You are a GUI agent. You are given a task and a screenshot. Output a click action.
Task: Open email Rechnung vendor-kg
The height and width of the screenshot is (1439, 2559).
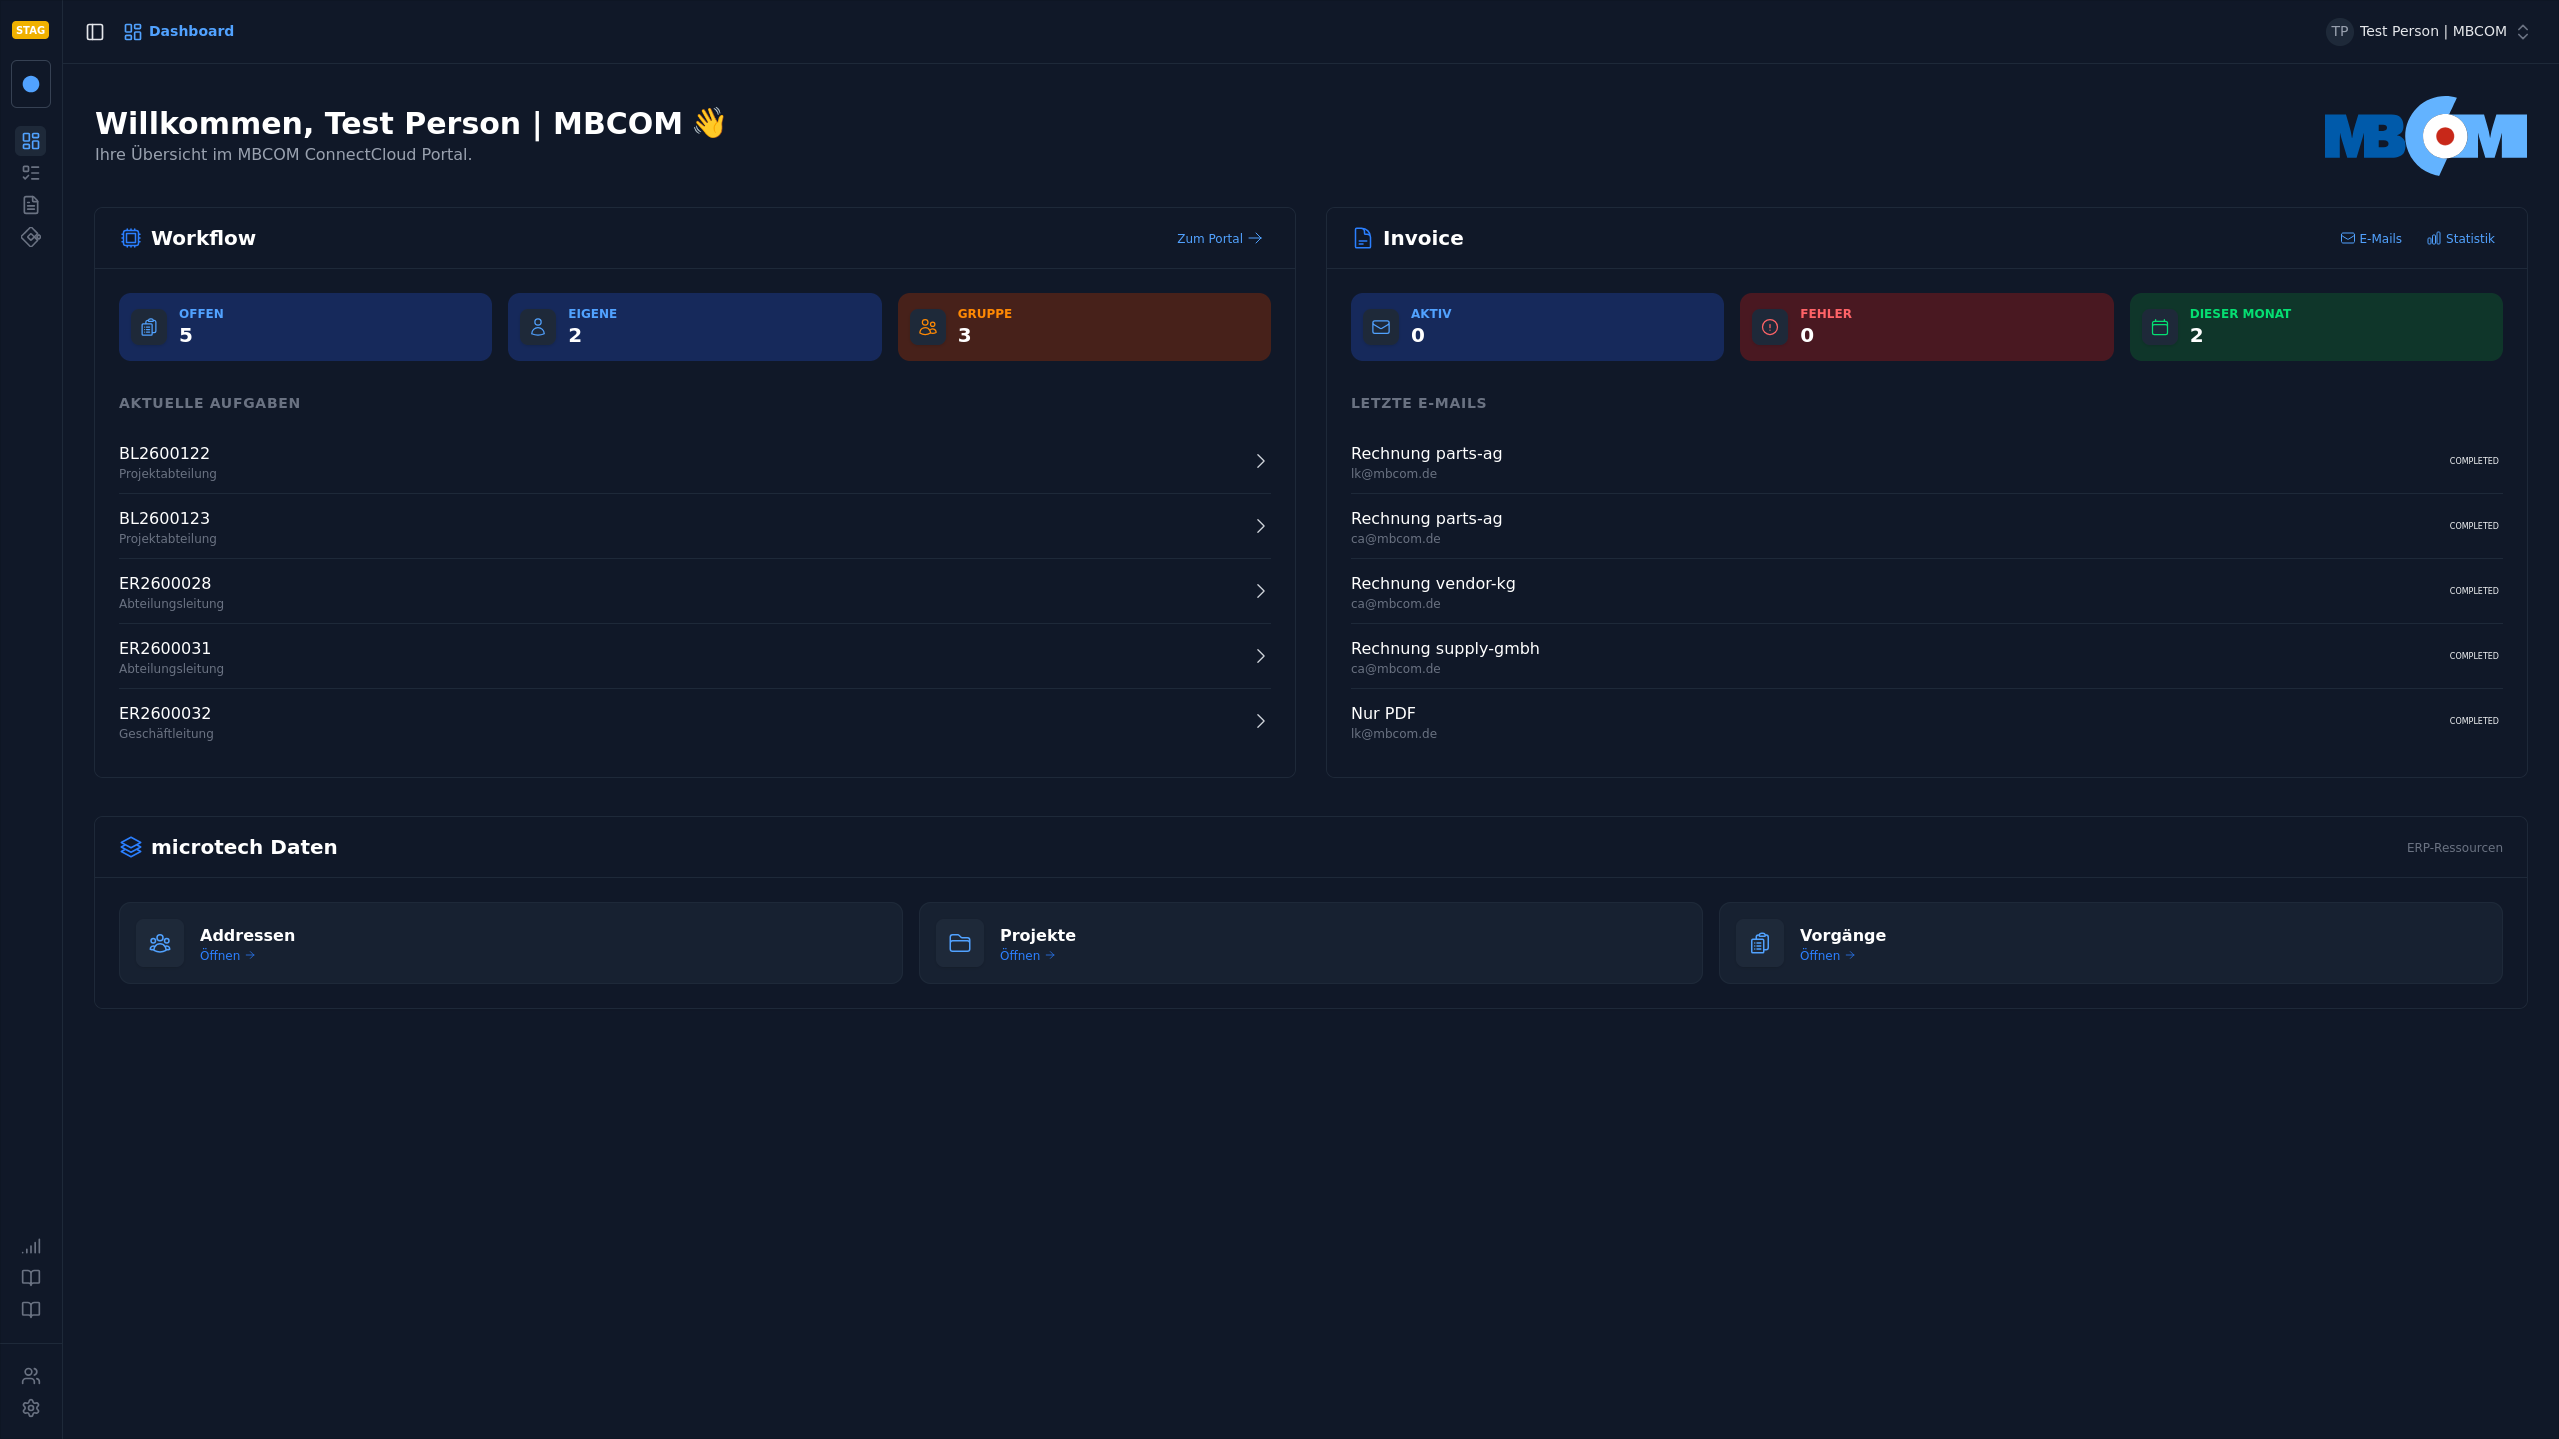[1927, 591]
